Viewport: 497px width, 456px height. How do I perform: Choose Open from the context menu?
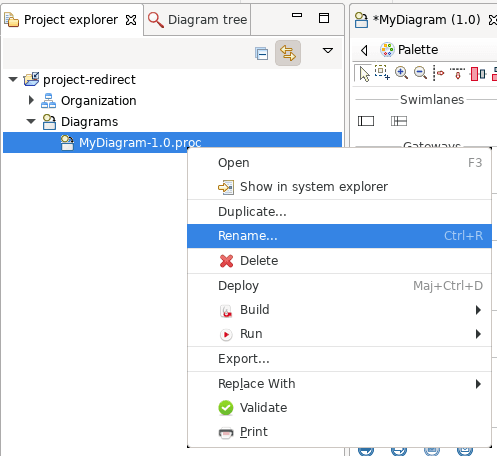tap(339, 163)
